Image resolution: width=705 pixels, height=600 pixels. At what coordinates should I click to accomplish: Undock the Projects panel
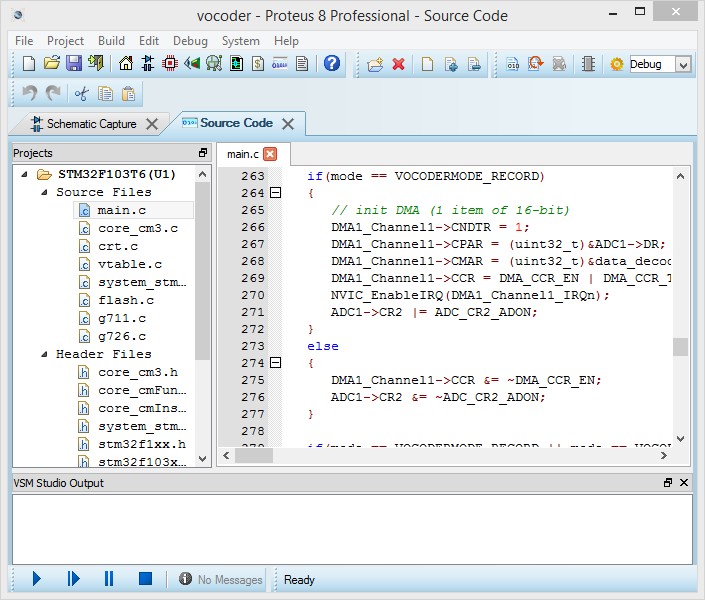[x=203, y=153]
